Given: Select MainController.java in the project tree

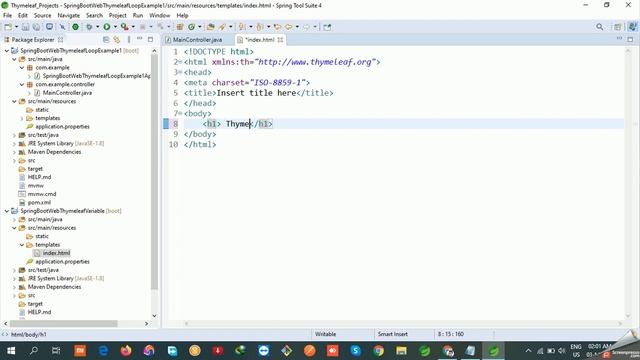Looking at the screenshot, I should coord(67,93).
